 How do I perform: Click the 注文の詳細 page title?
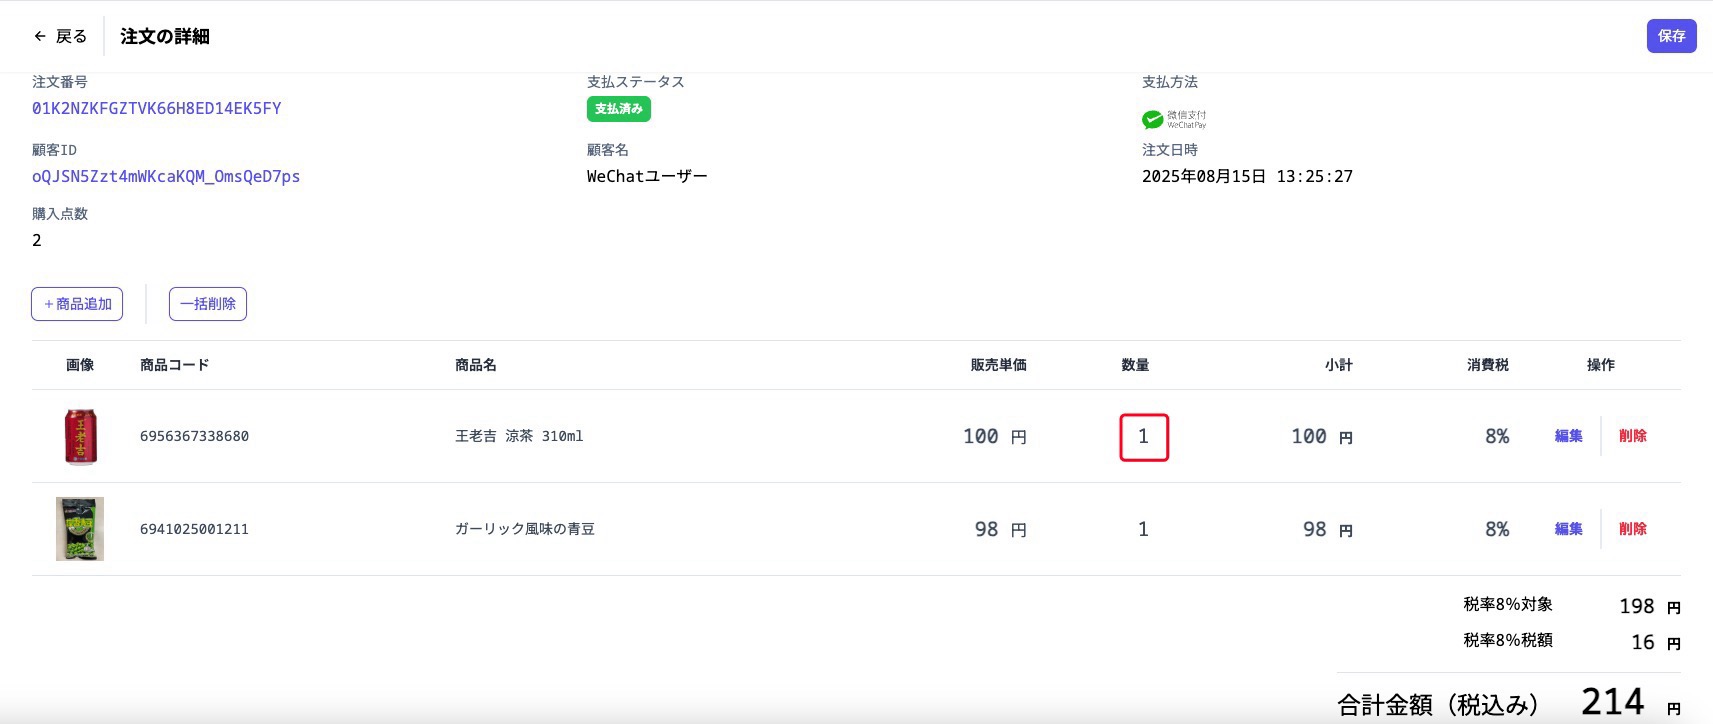[165, 36]
